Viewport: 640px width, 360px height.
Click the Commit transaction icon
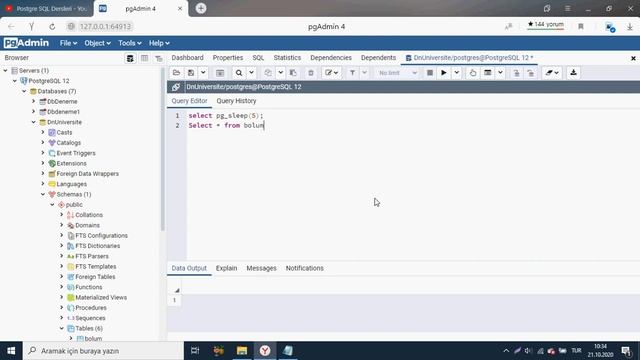point(516,73)
